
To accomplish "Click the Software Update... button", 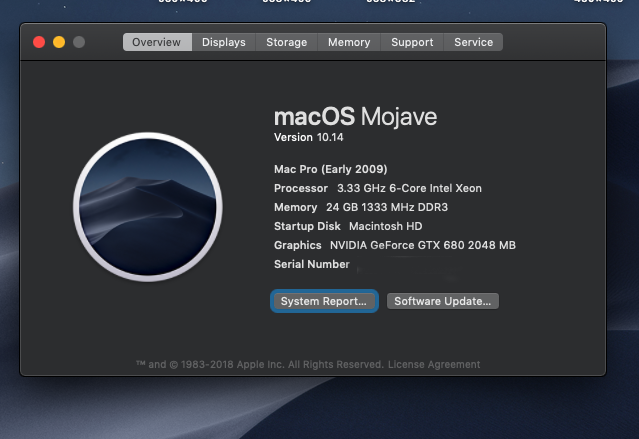I will pyautogui.click(x=443, y=301).
